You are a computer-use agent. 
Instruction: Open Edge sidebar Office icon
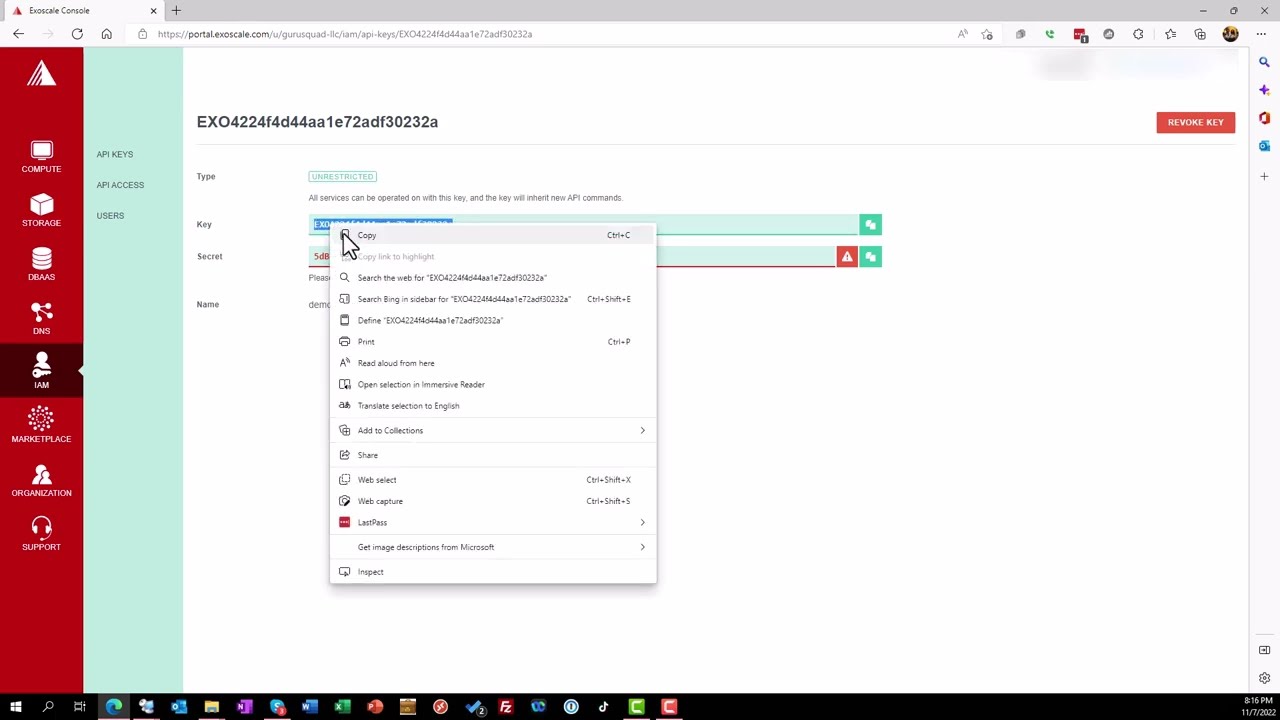point(1264,118)
